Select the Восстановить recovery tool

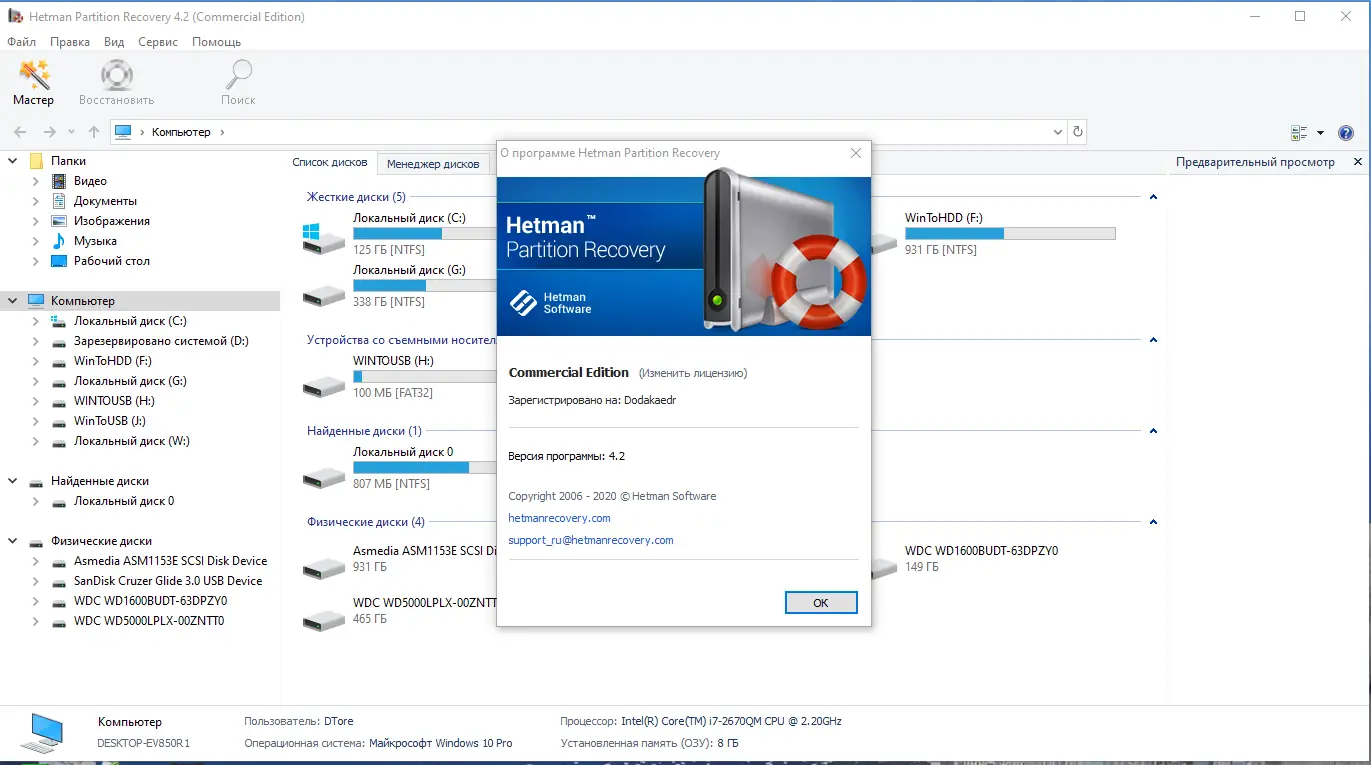click(x=116, y=80)
